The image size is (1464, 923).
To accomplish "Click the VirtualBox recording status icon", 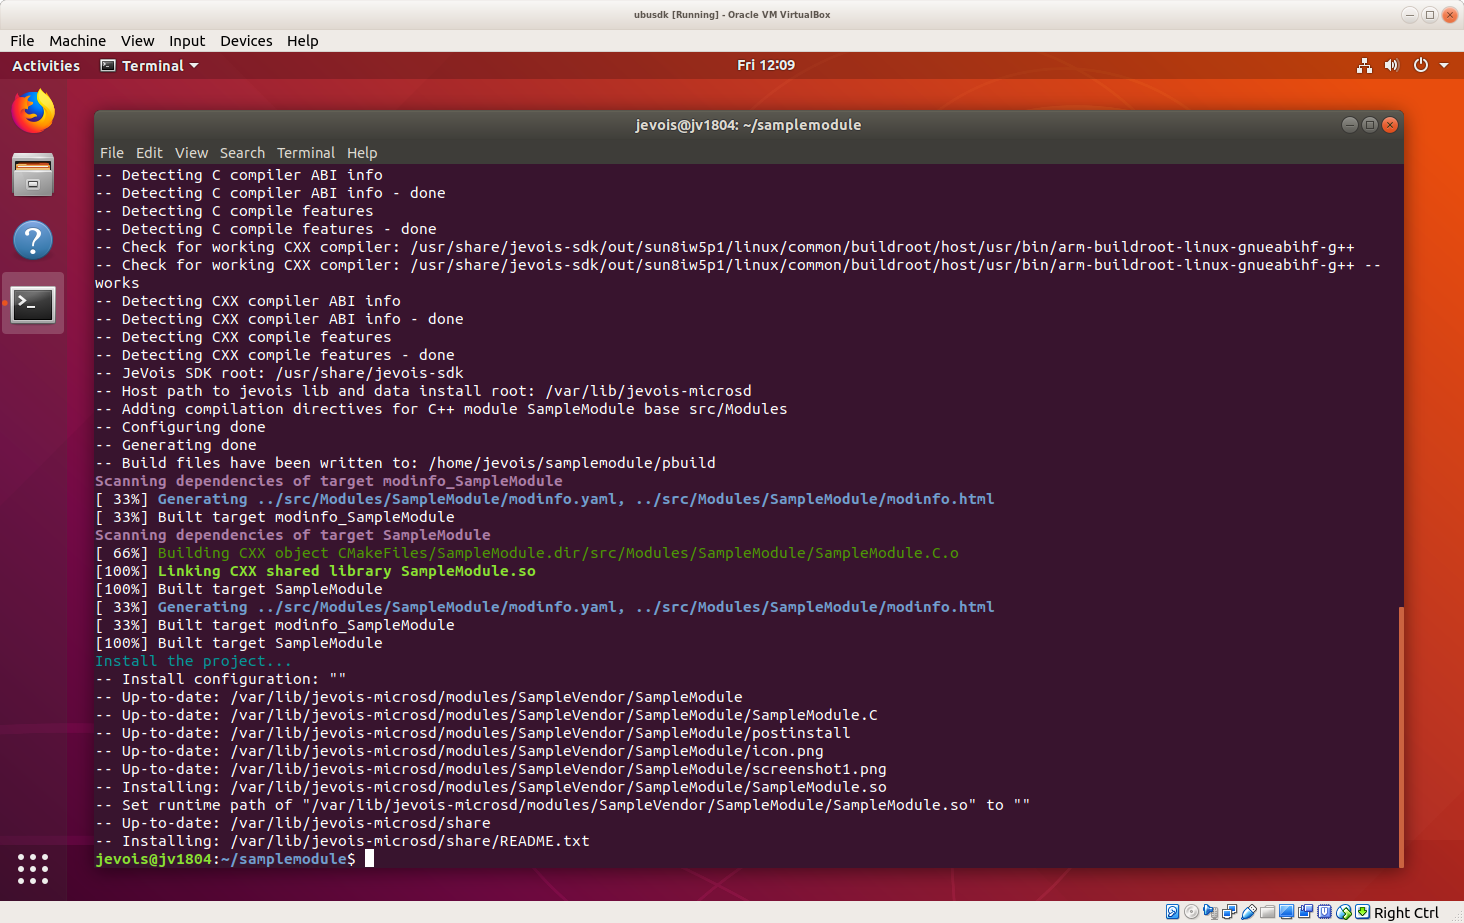I will [1305, 912].
